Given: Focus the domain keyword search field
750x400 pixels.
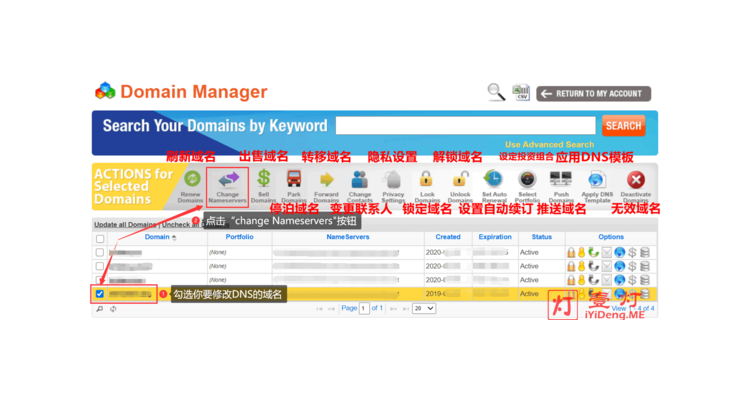Looking at the screenshot, I should point(465,125).
